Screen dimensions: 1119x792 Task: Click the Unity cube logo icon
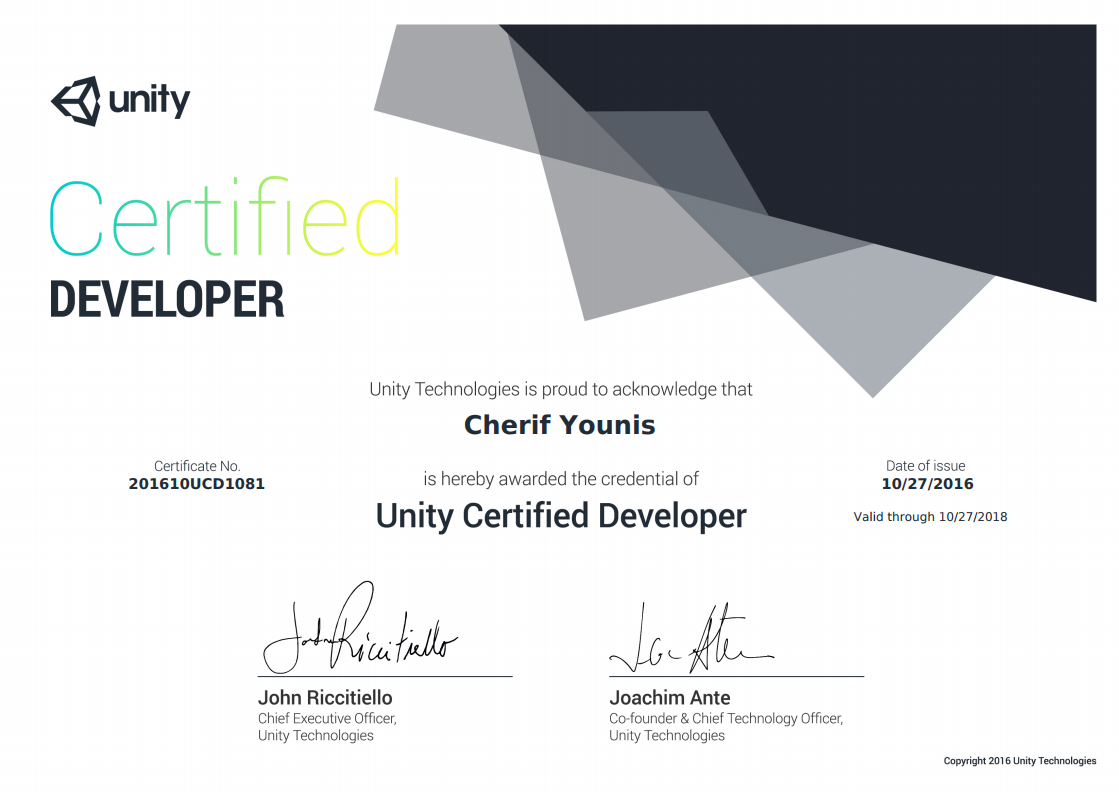coord(76,101)
